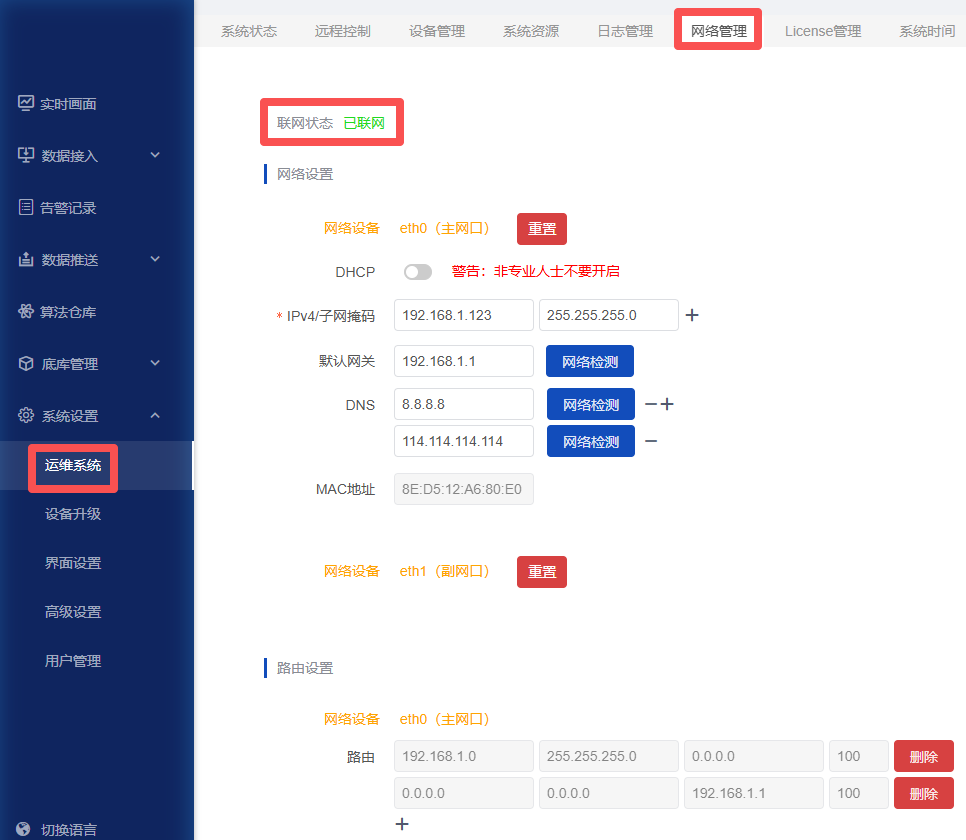Add another IPv4 address with plus icon
Screen dimensions: 966x840
692,315
